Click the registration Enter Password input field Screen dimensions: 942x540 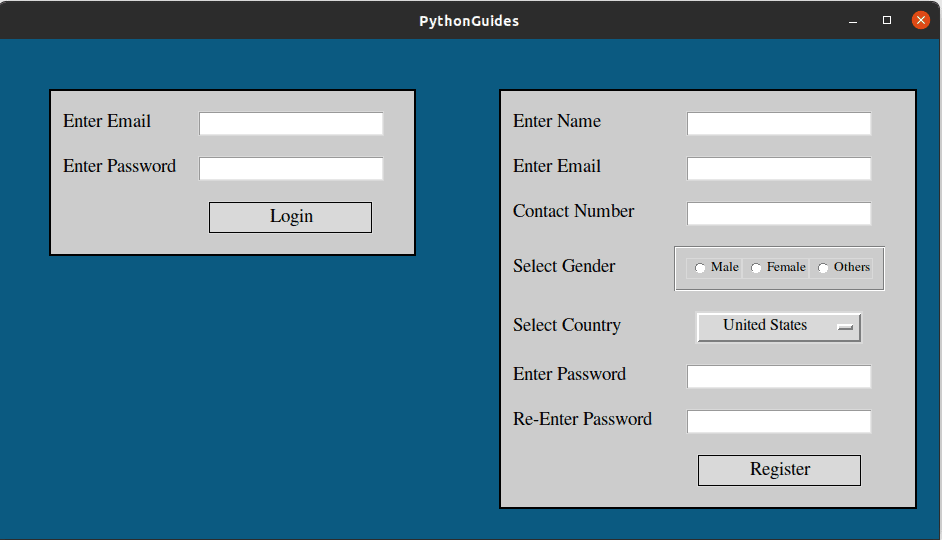[778, 376]
